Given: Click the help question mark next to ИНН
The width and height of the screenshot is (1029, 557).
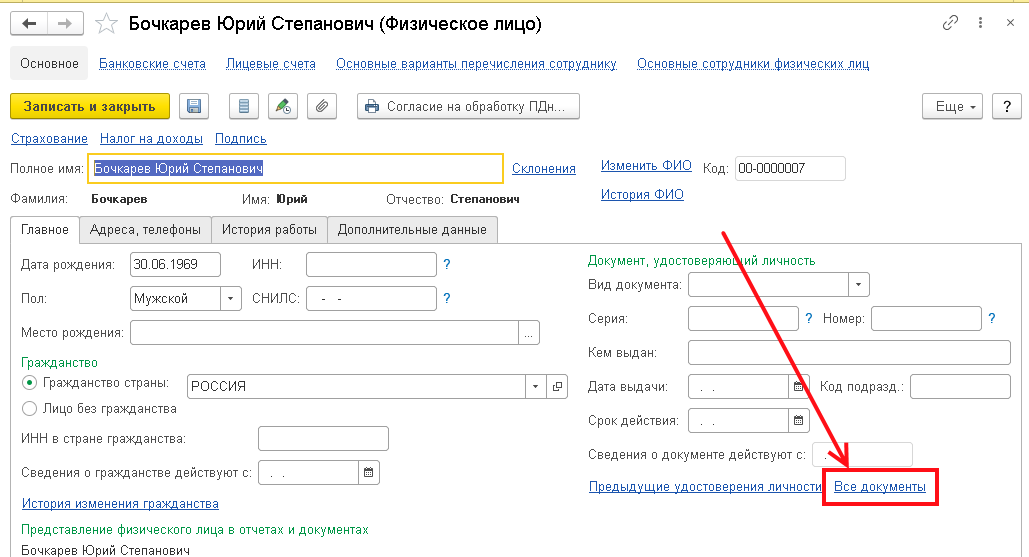Looking at the screenshot, I should pyautogui.click(x=447, y=265).
